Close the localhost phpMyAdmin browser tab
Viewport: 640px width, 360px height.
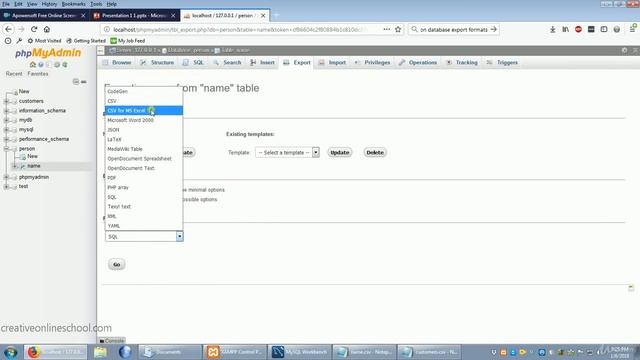tap(263, 16)
